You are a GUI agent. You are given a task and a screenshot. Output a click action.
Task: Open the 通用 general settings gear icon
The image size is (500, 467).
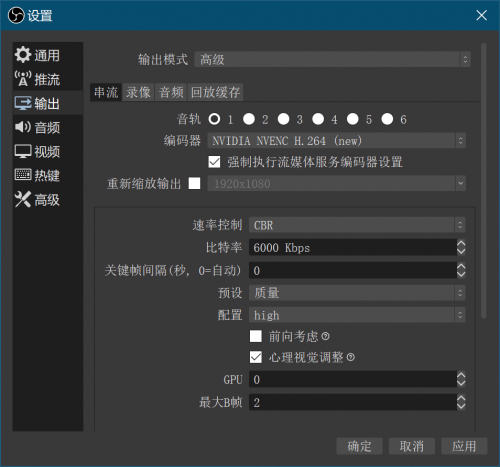click(23, 55)
